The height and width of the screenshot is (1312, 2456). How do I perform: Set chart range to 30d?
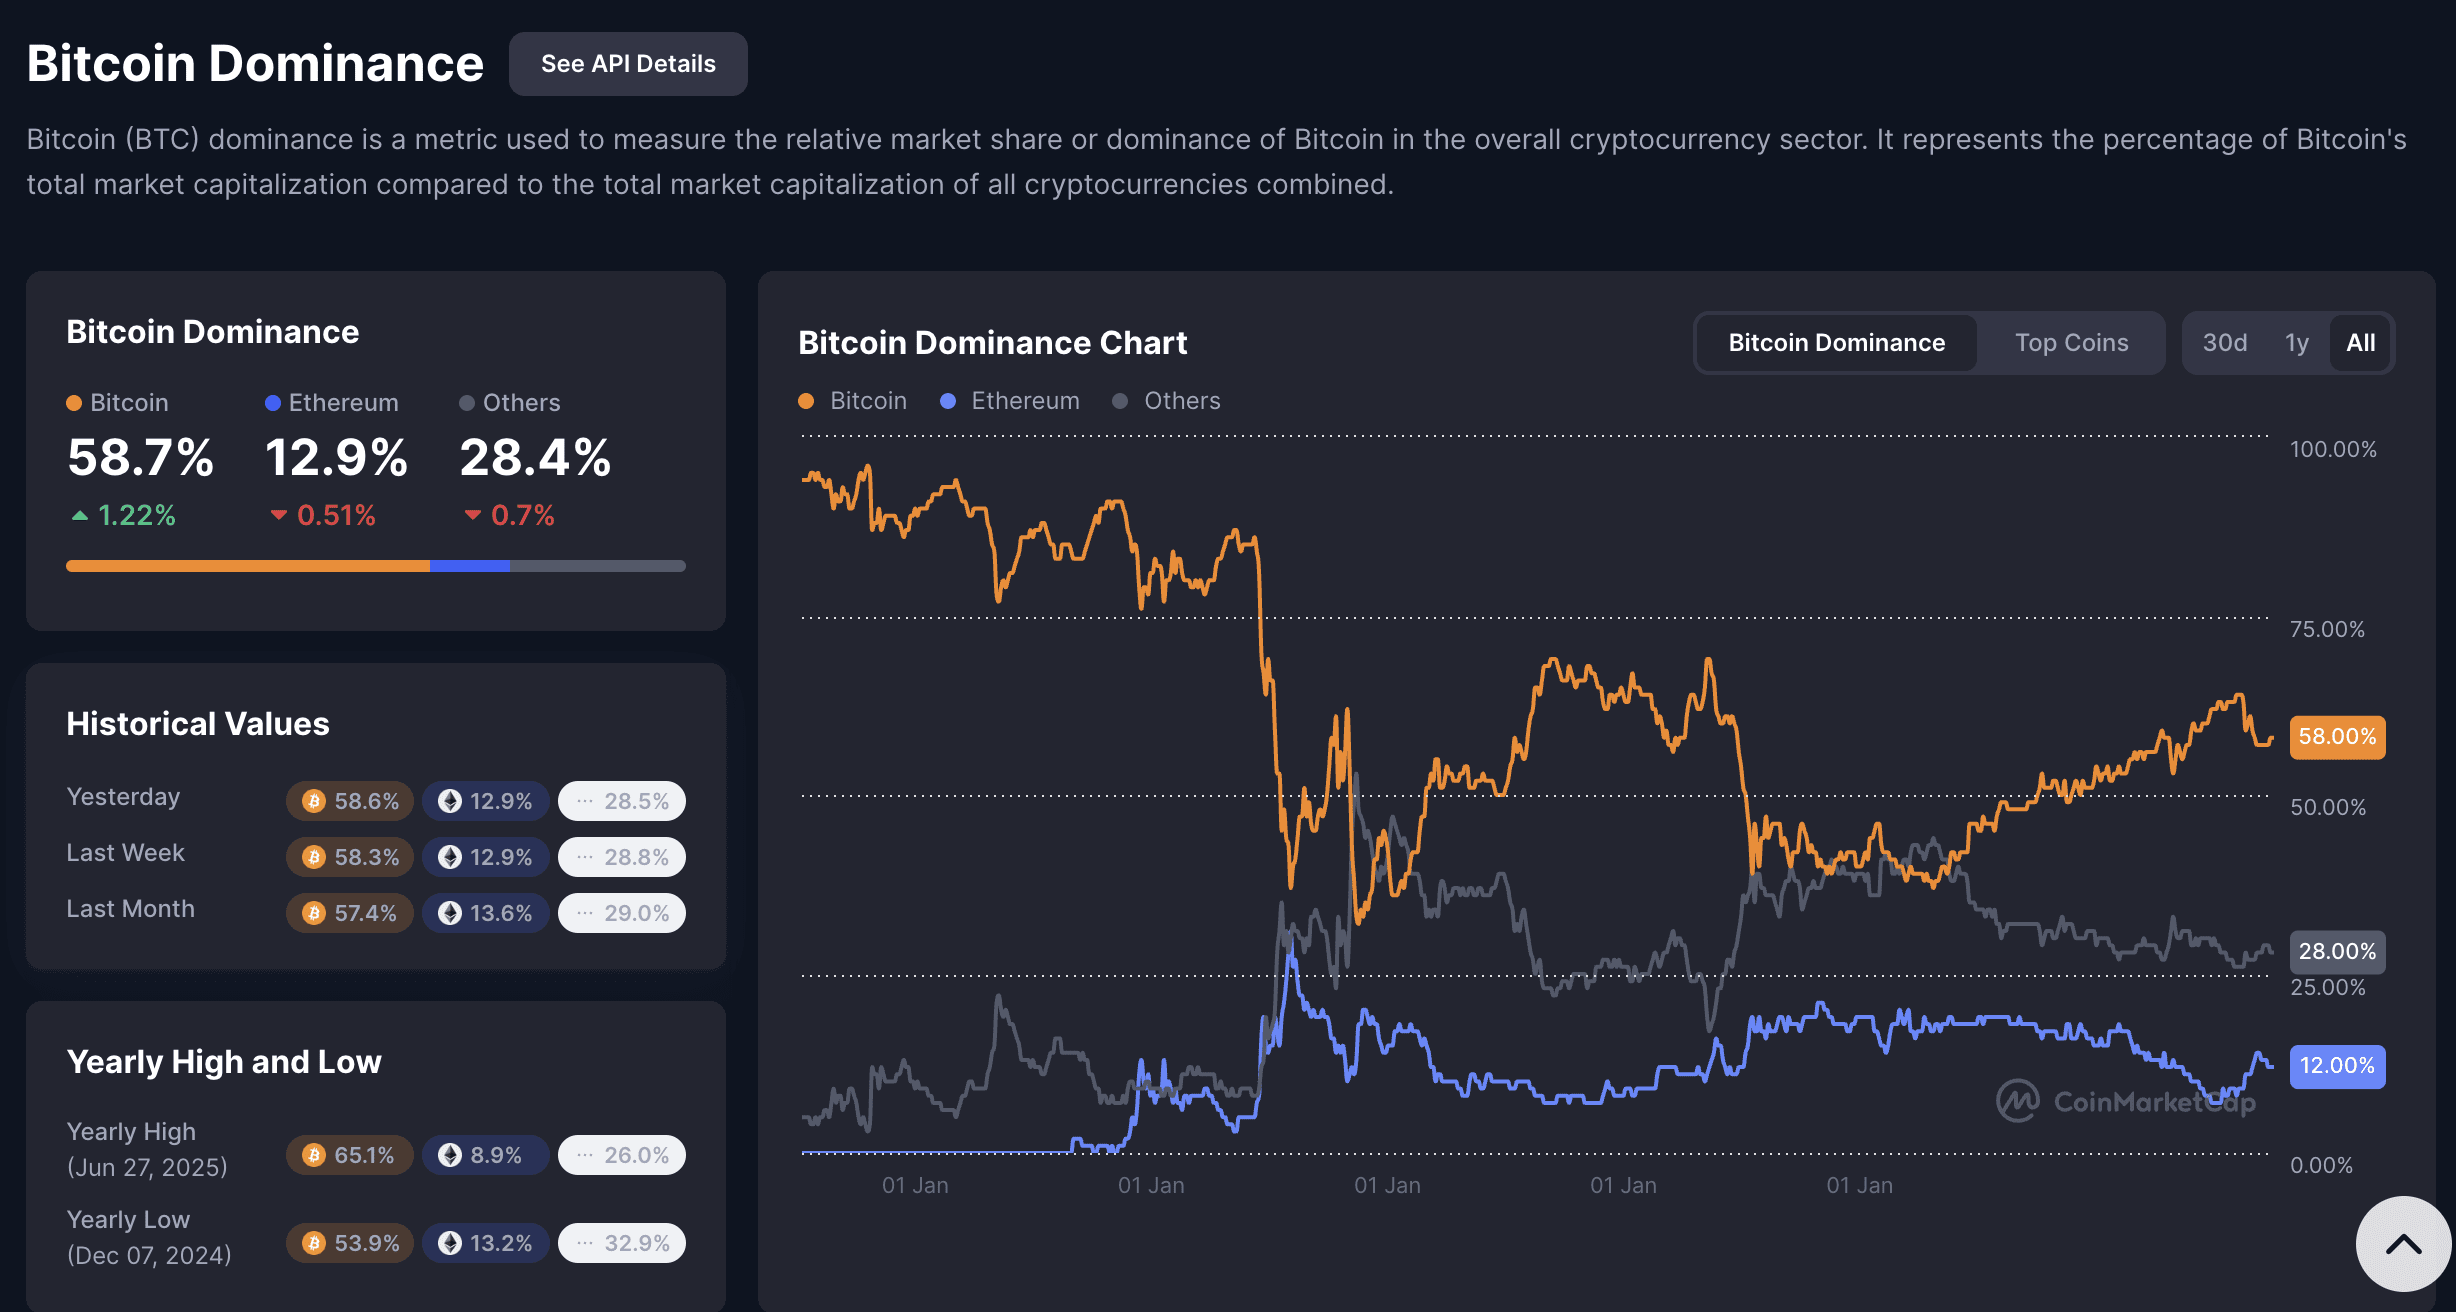coord(2224,343)
